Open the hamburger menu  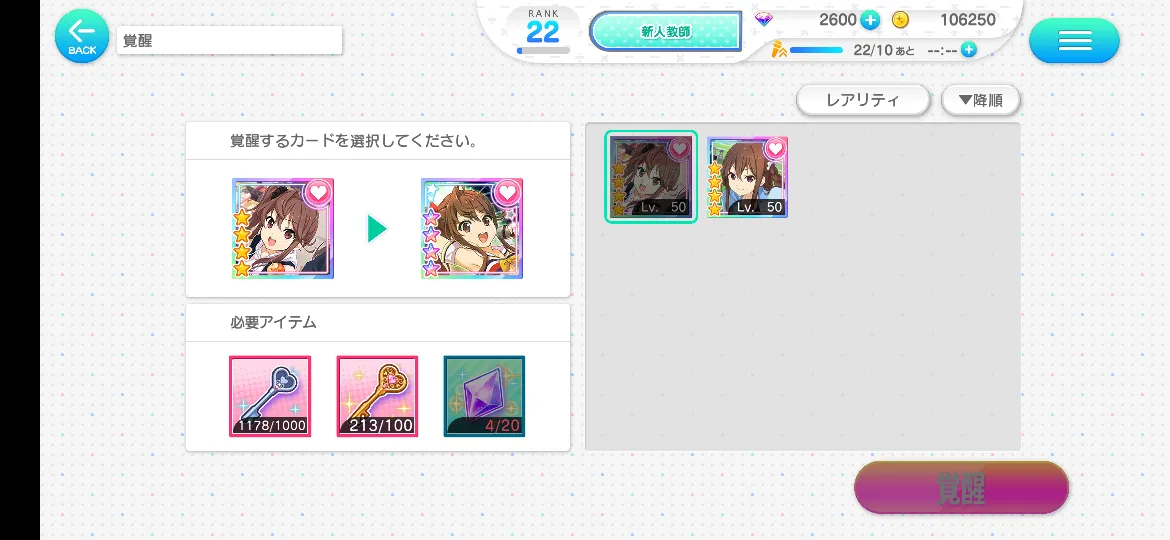(x=1074, y=40)
